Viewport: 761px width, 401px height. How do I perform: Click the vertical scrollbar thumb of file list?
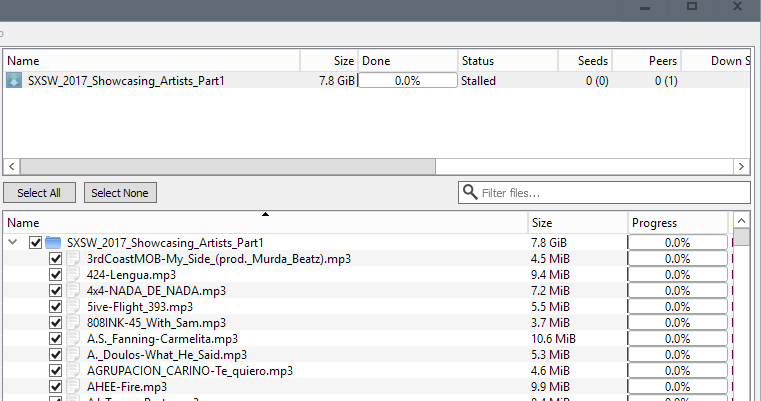[741, 237]
